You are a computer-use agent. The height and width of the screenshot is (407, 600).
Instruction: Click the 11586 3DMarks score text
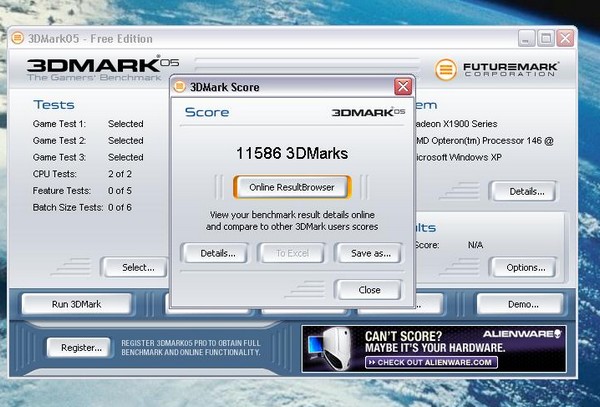(292, 153)
